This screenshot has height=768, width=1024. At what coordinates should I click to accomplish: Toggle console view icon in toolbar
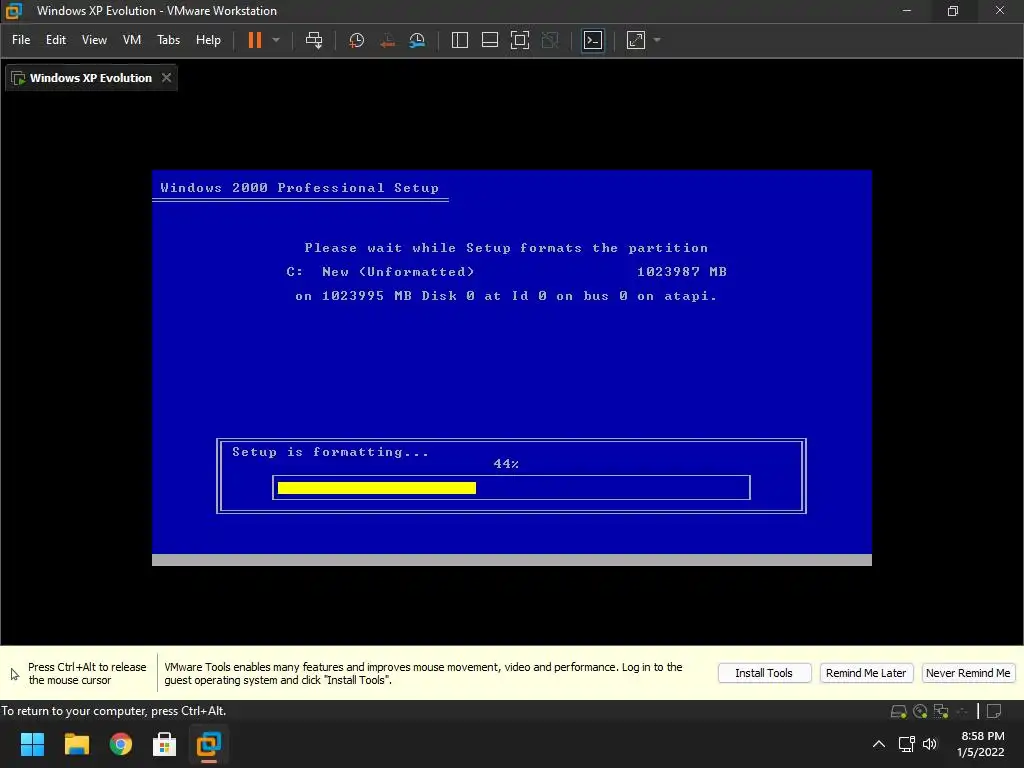pyautogui.click(x=593, y=40)
